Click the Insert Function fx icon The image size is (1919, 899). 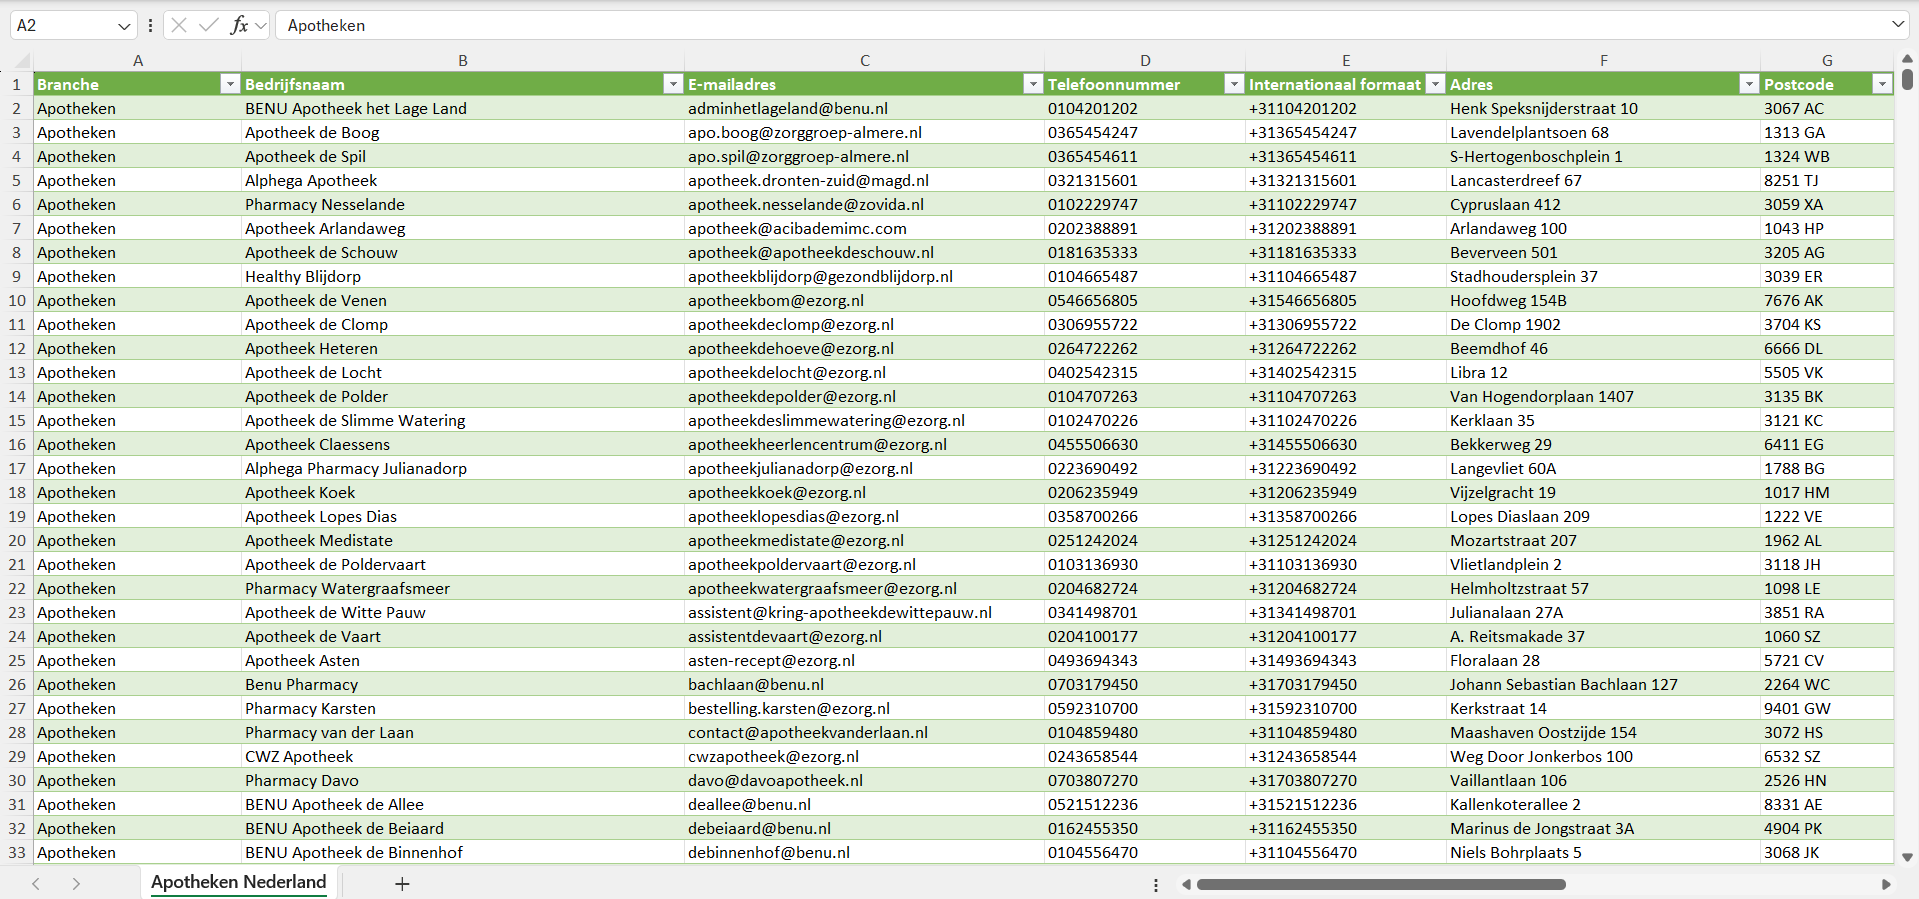[x=239, y=25]
